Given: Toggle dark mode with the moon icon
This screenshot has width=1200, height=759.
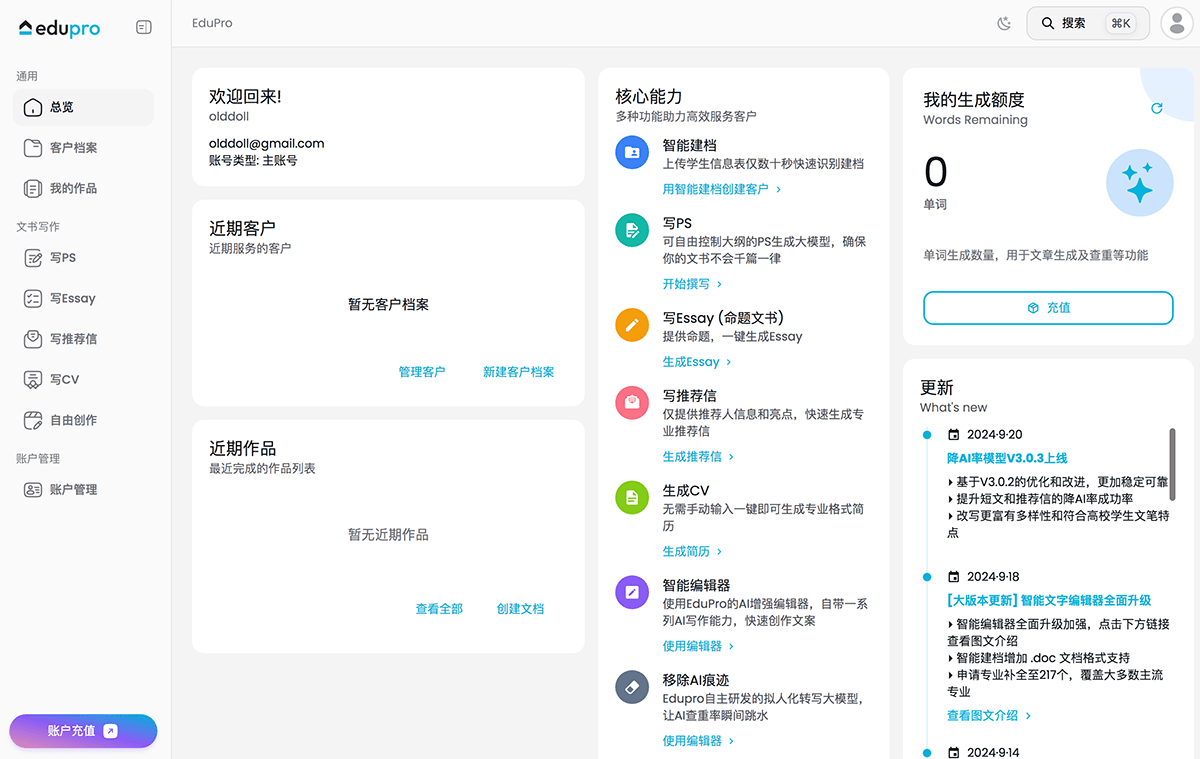Looking at the screenshot, I should pos(1004,23).
